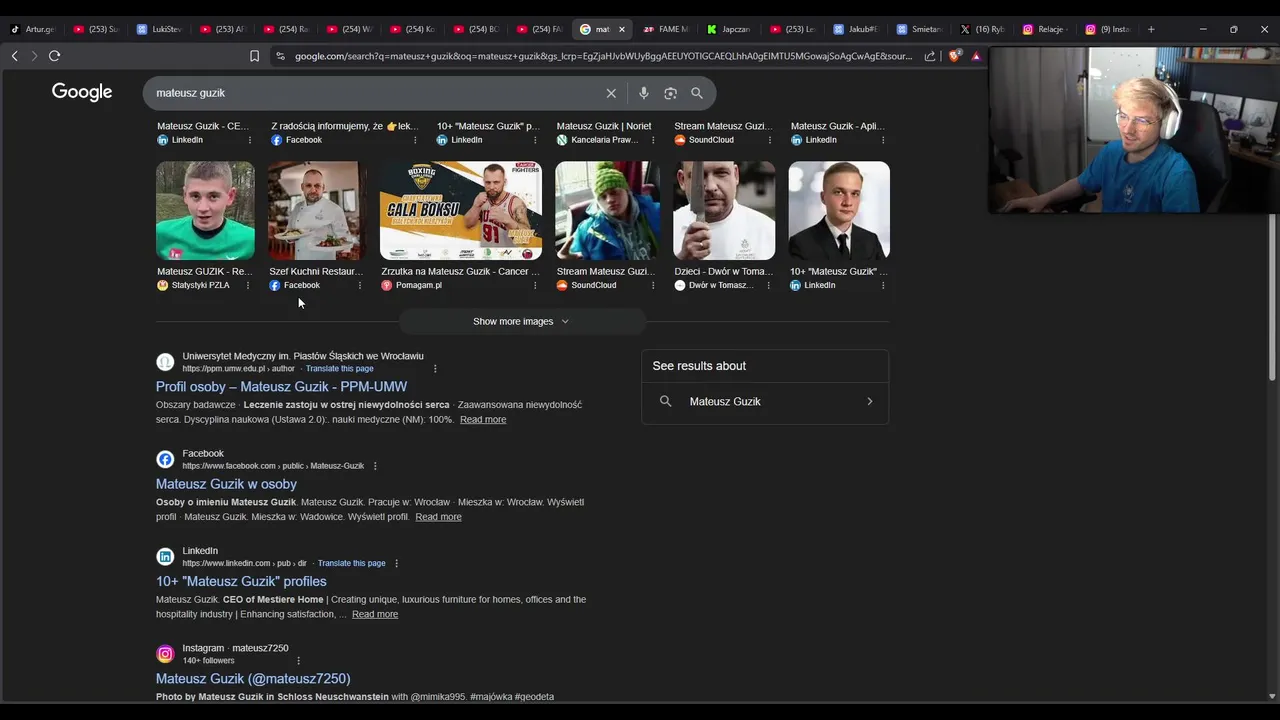This screenshot has width=1280, height=720.
Task: Open the chef with plate image thumbnail
Action: [317, 210]
